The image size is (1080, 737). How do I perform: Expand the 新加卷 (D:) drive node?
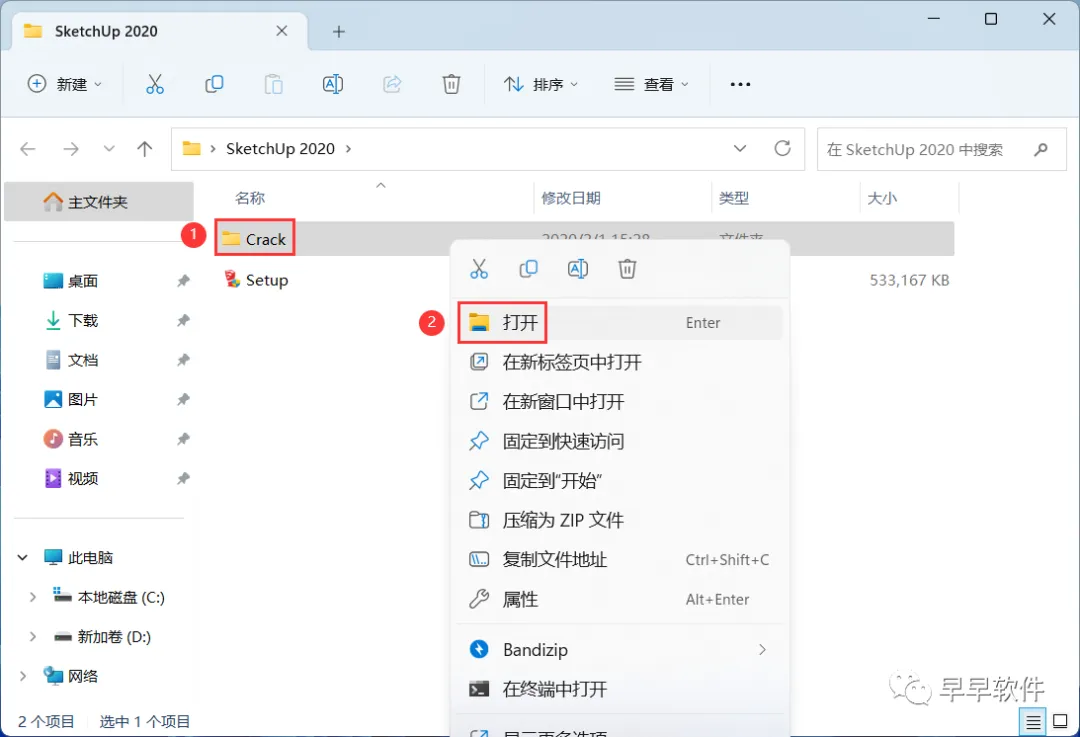[x=32, y=636]
